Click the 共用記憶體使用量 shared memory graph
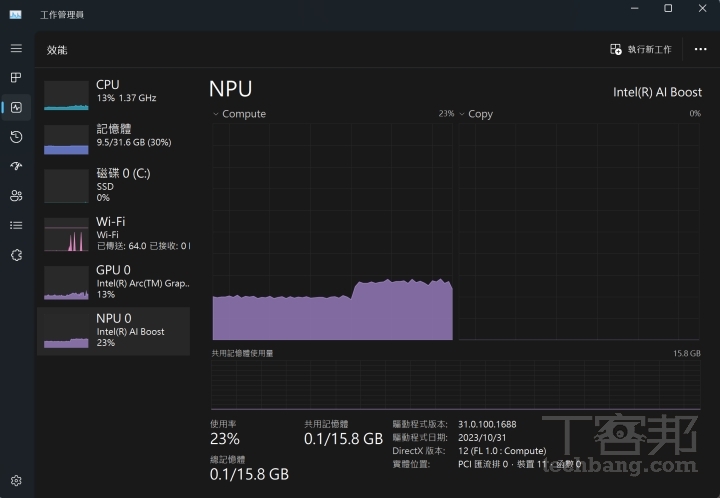Viewport: 720px width, 498px height. click(456, 385)
